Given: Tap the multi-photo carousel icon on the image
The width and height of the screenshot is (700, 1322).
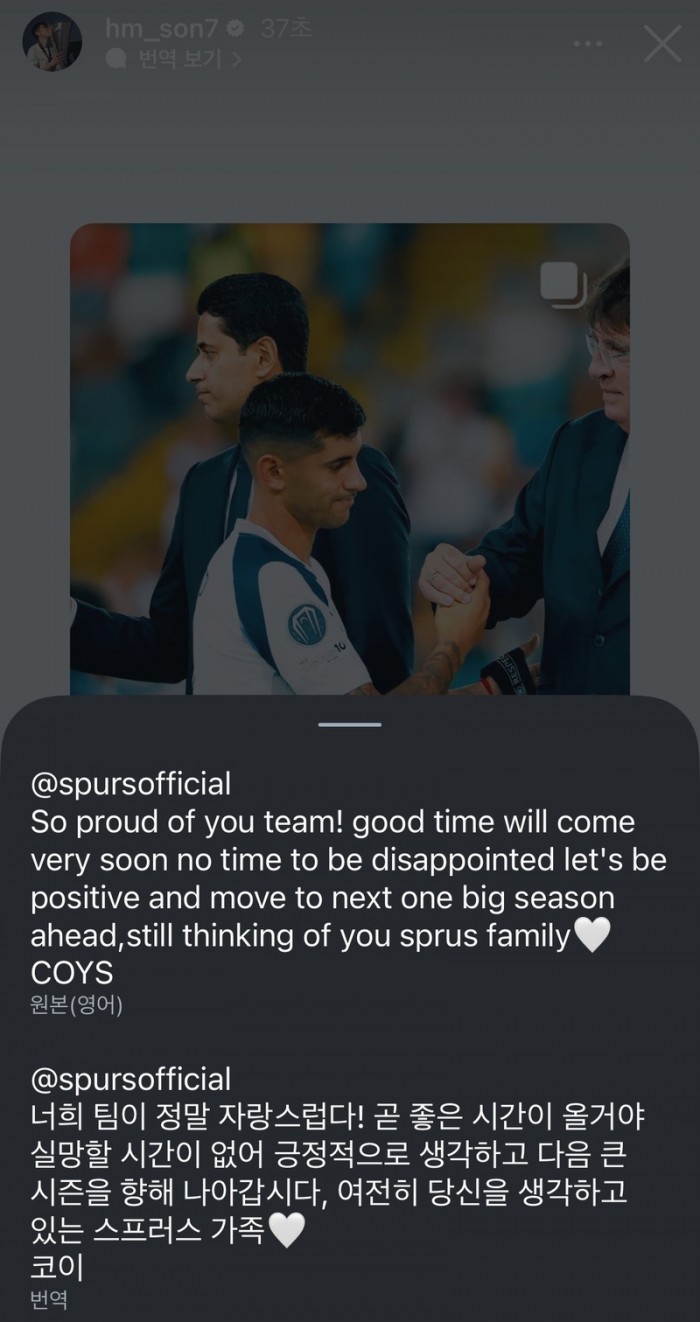Looking at the screenshot, I should pos(562,284).
